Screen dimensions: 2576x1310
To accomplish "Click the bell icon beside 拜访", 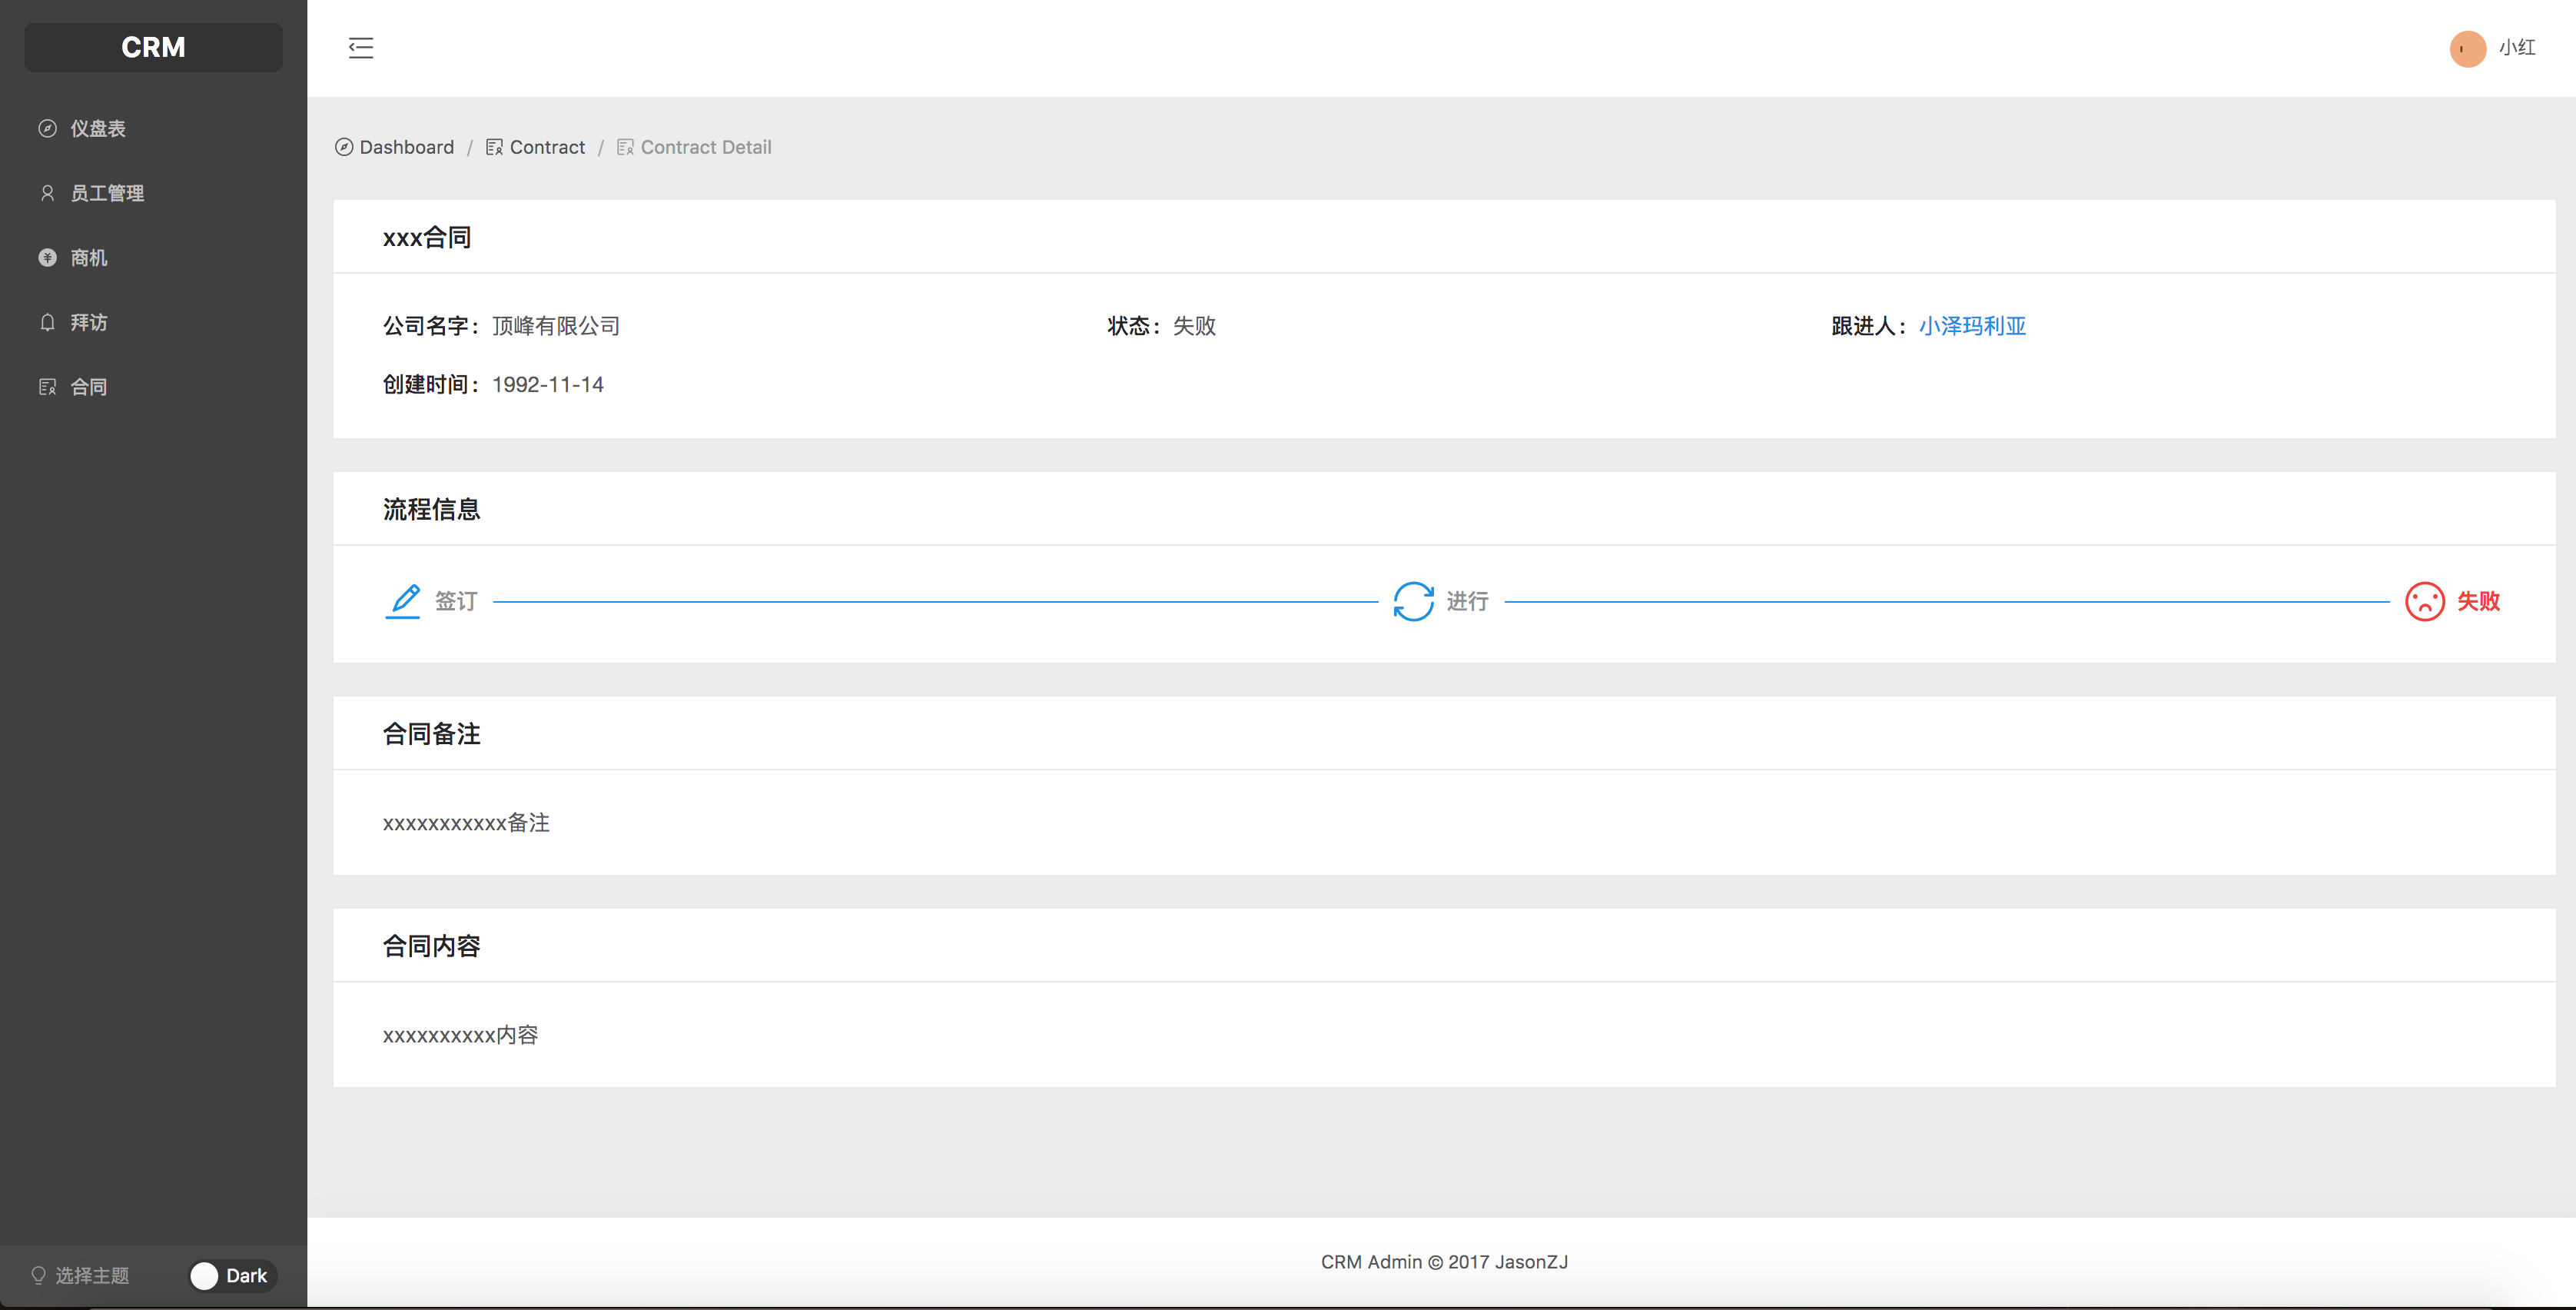I will pos(47,322).
